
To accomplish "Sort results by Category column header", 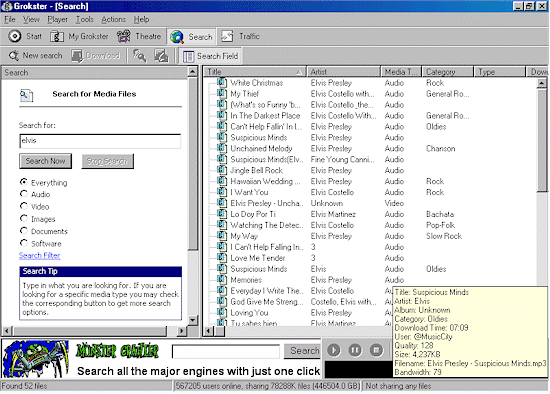I will (x=448, y=72).
